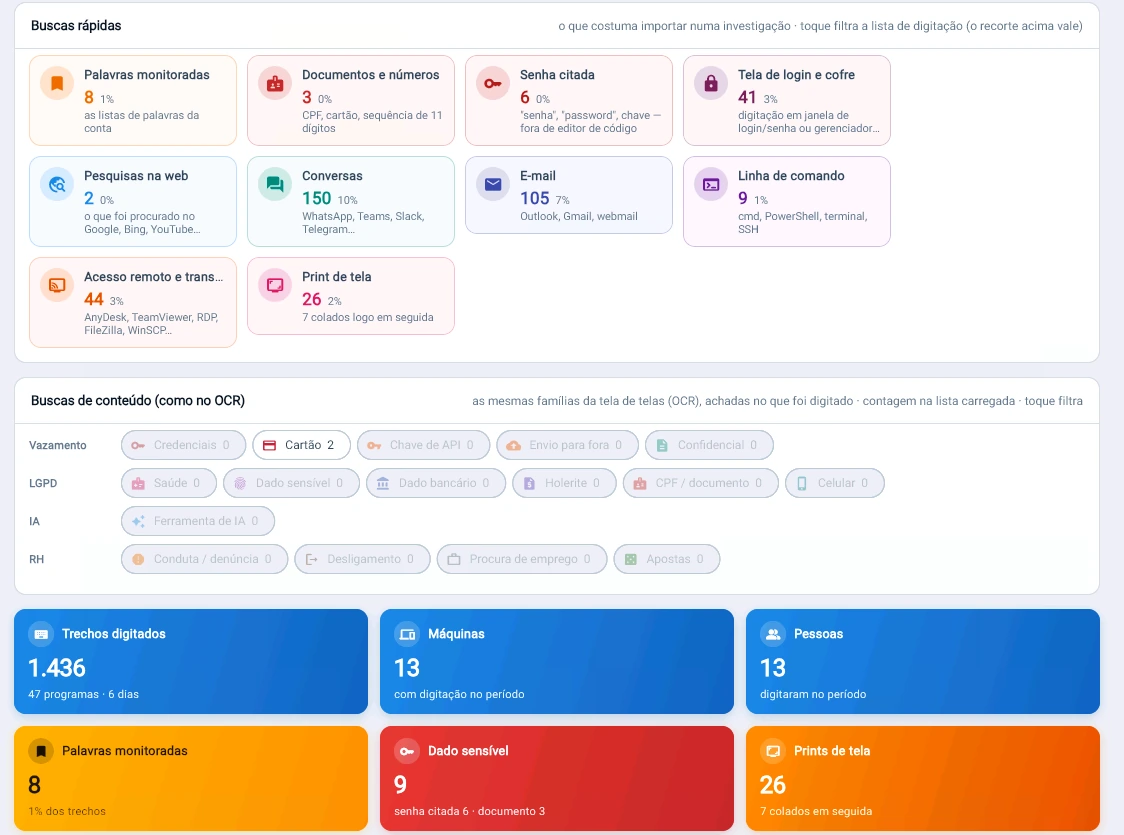Toggle the Cartão 2 filter chip
The height and width of the screenshot is (835, 1124).
(301, 445)
